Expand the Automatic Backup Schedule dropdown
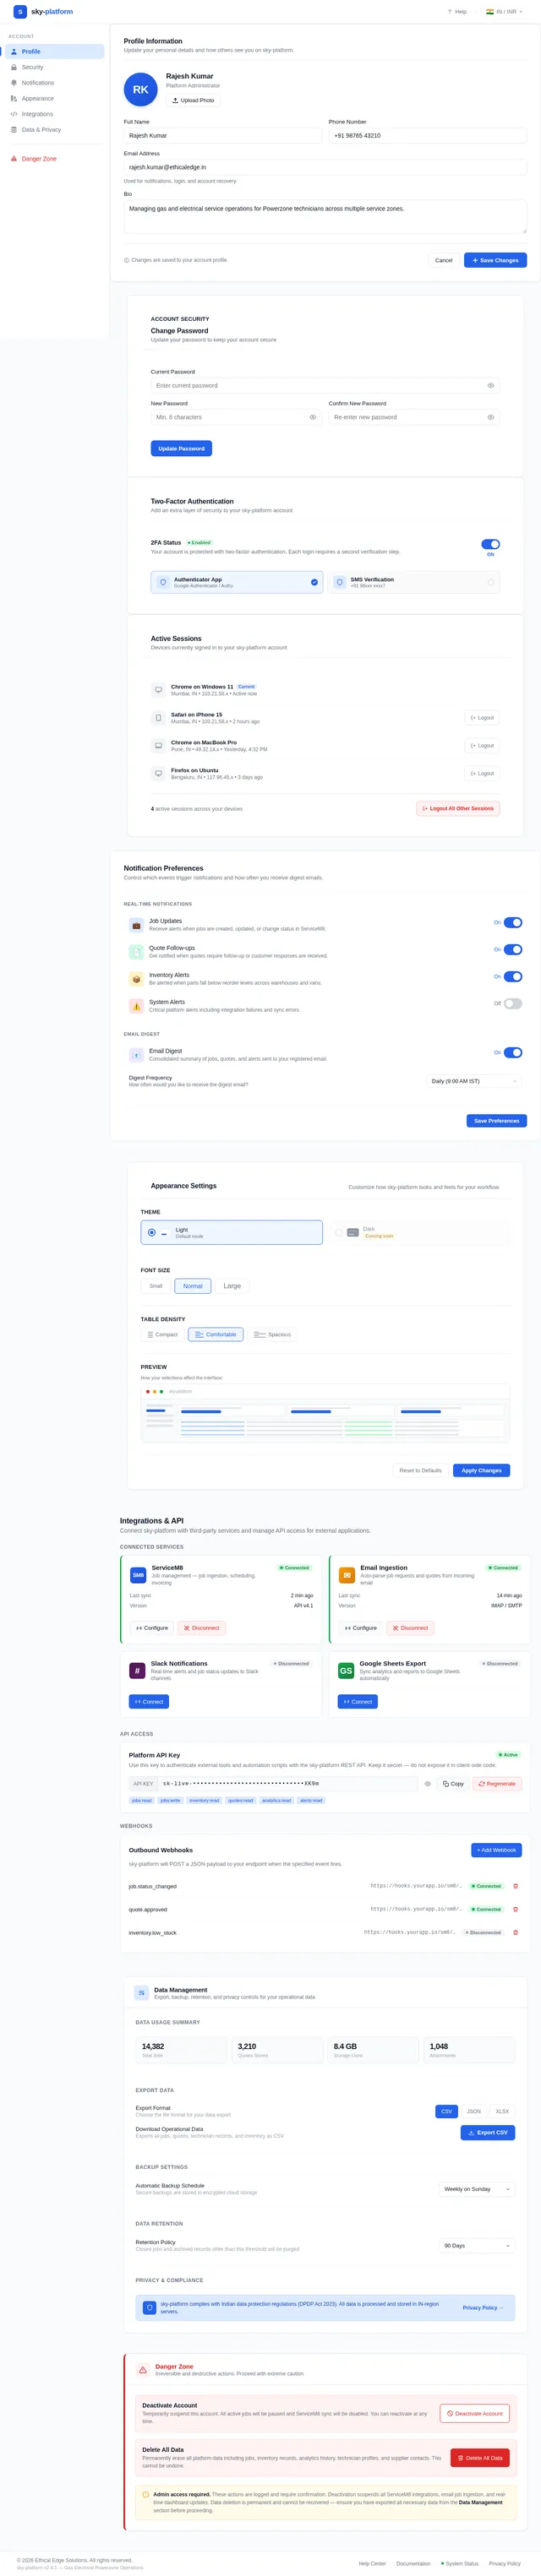Image resolution: width=541 pixels, height=2576 pixels. [x=478, y=2188]
